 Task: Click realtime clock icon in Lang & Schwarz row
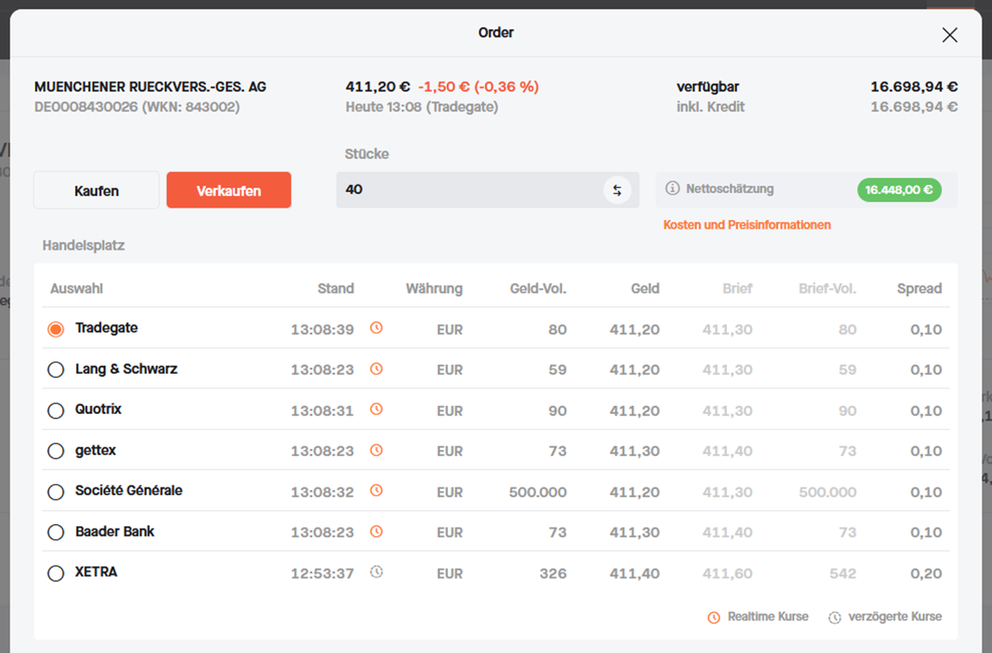point(376,369)
